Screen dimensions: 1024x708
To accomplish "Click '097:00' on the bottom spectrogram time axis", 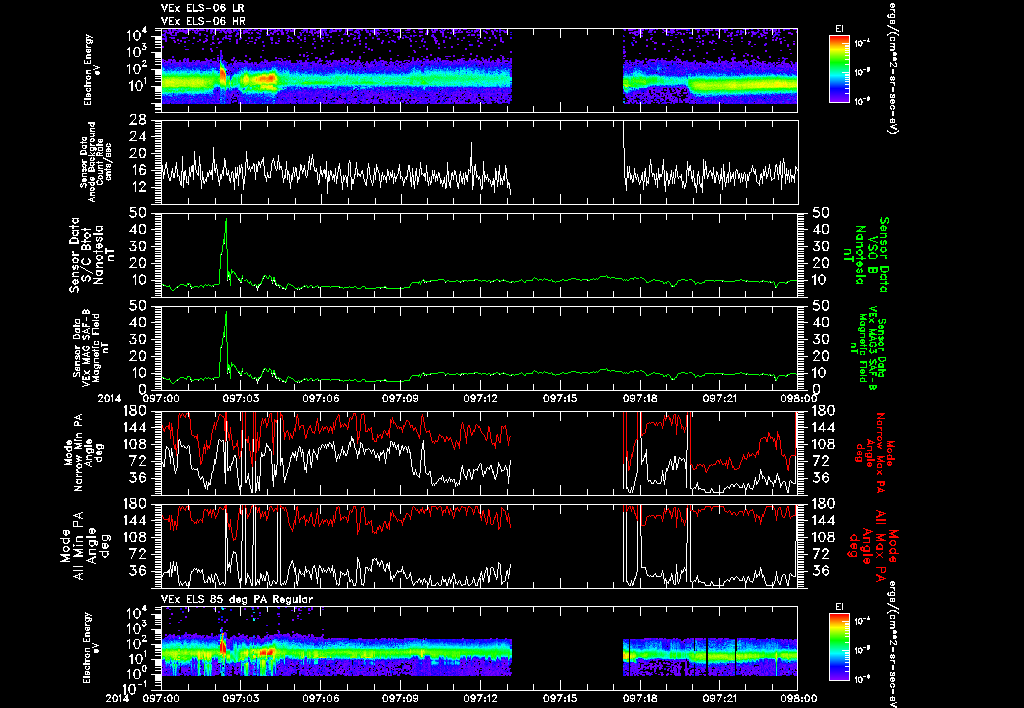I will coord(161,698).
